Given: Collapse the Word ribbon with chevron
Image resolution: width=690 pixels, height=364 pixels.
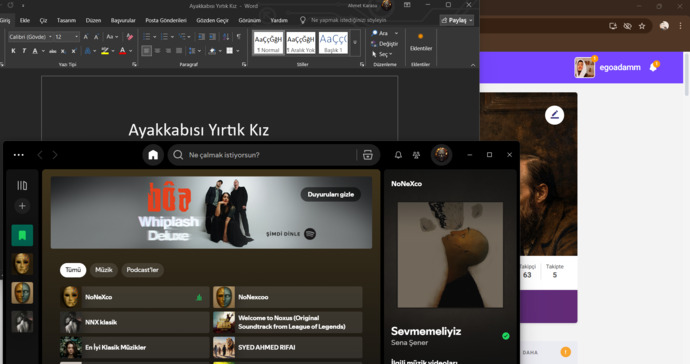Looking at the screenshot, I should (473, 65).
